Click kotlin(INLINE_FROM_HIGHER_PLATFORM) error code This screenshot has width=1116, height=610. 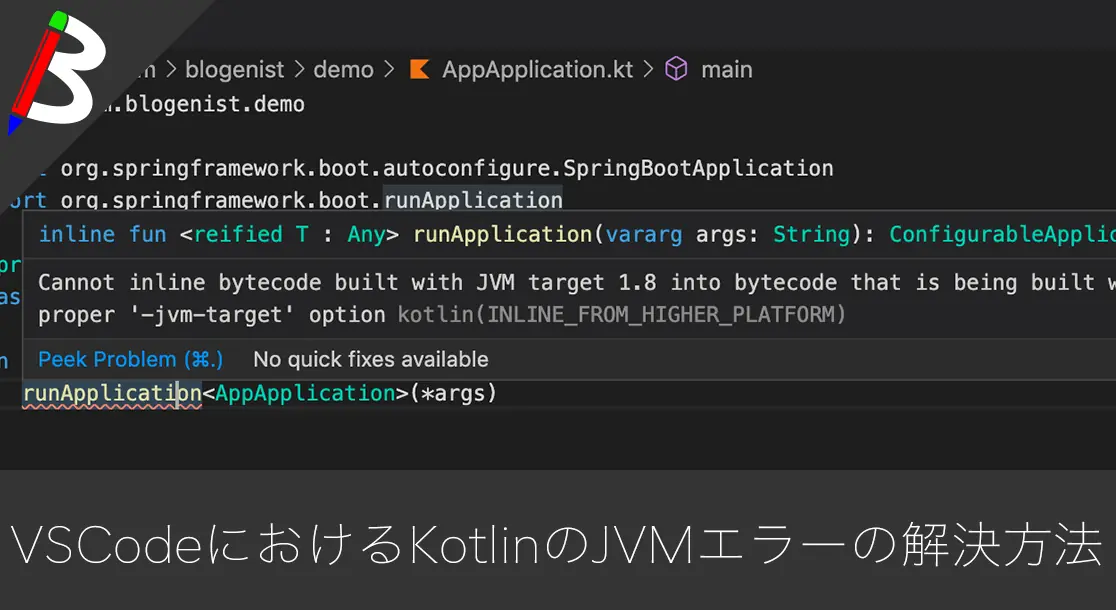(621, 315)
